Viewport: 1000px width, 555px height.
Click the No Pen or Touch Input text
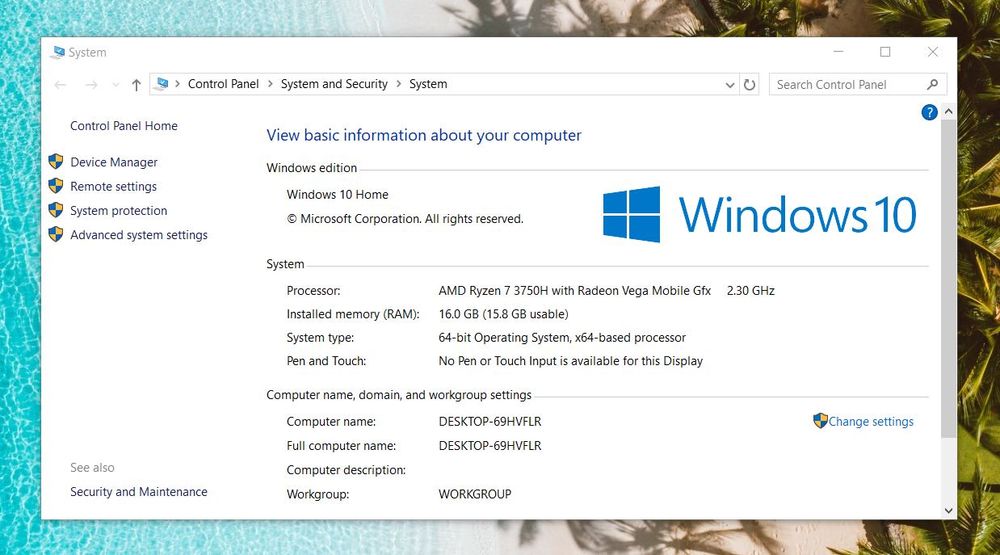tap(570, 361)
